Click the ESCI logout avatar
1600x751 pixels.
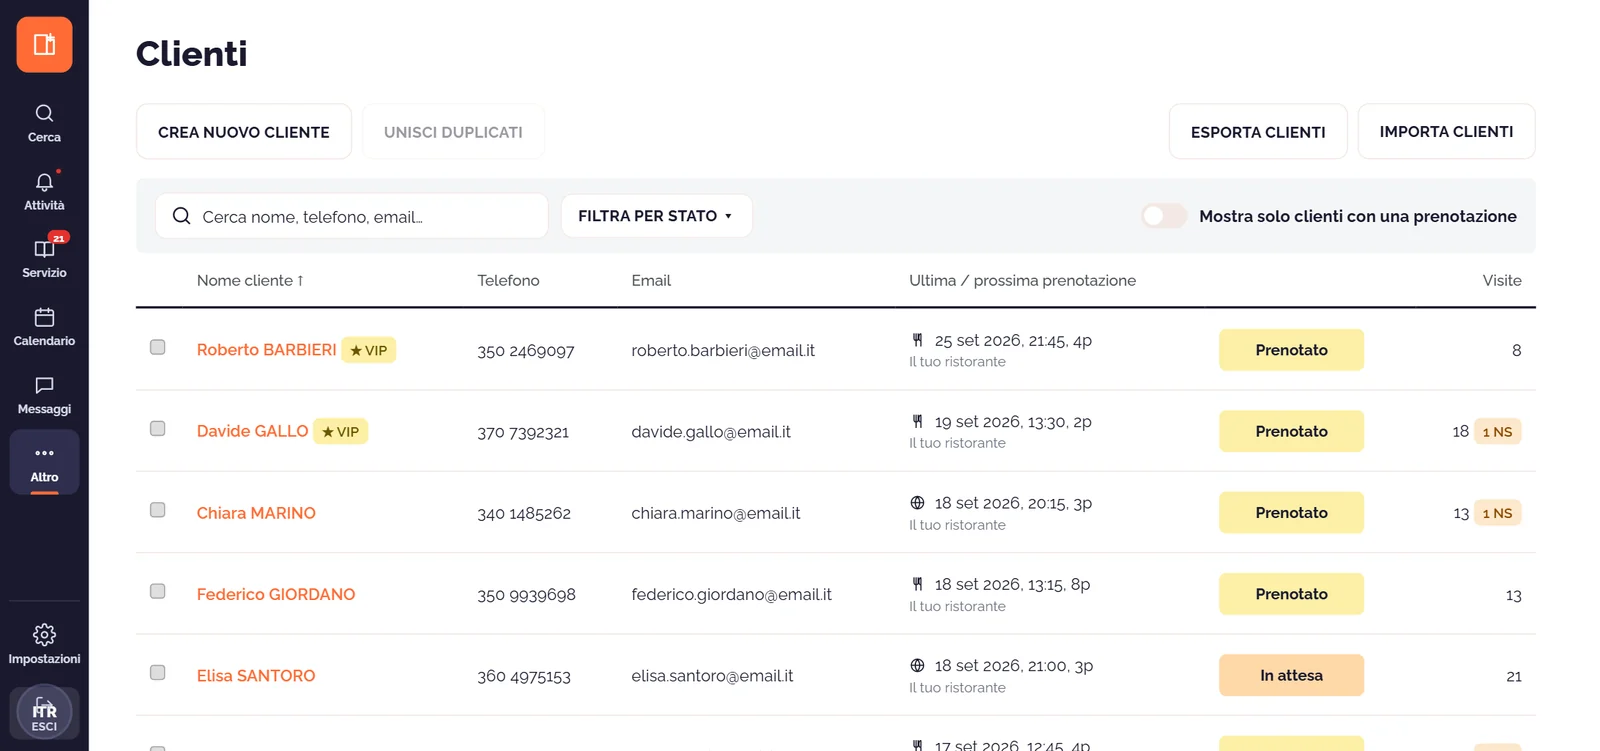pos(44,713)
